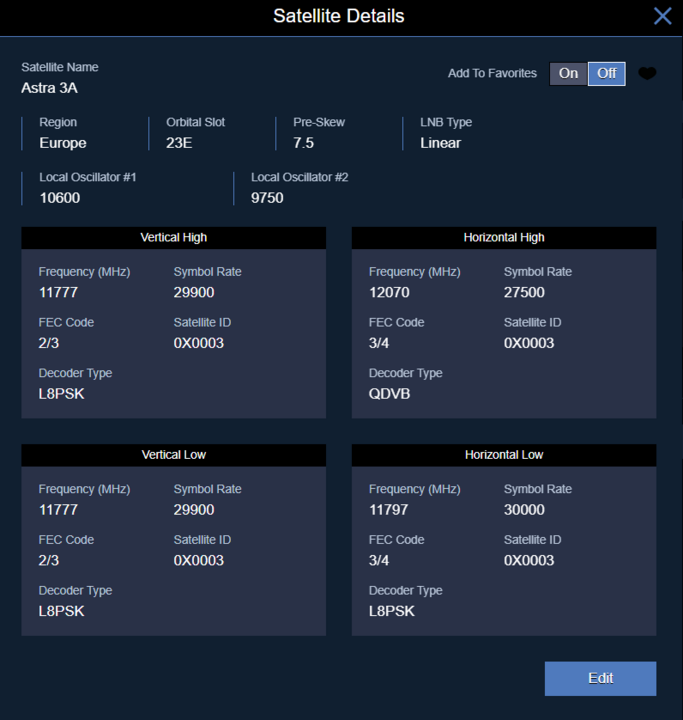Select the Region value Europe
Image resolution: width=683 pixels, height=720 pixels.
(63, 143)
